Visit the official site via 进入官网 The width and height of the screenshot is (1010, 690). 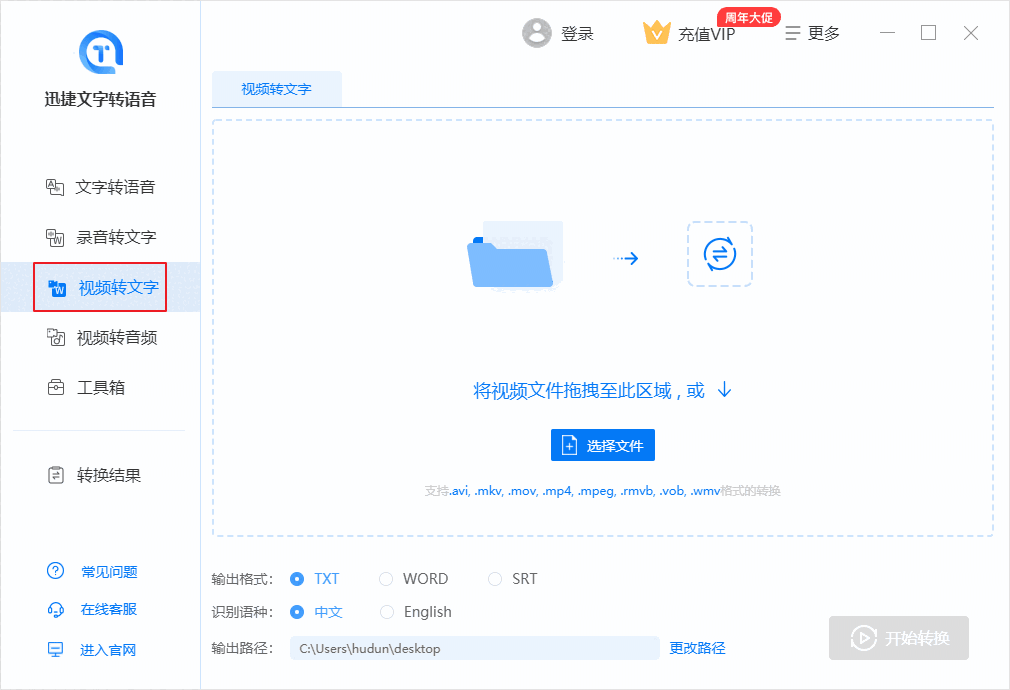tap(104, 649)
